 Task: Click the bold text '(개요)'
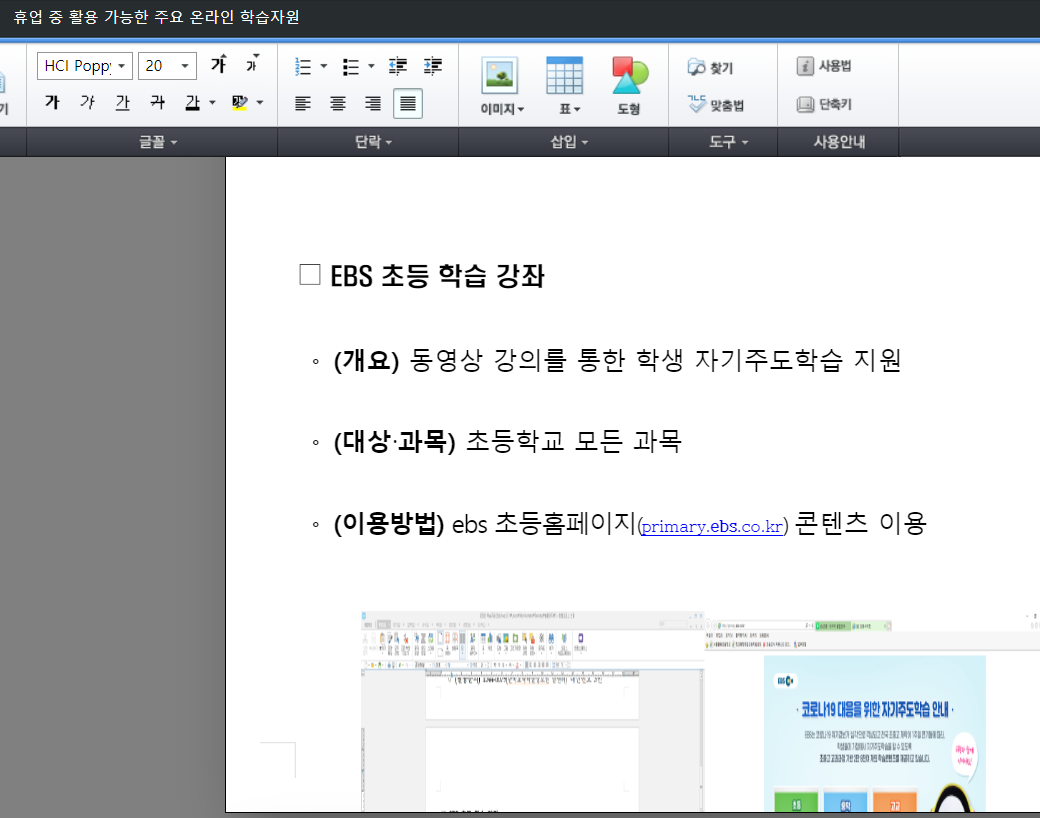(x=366, y=361)
